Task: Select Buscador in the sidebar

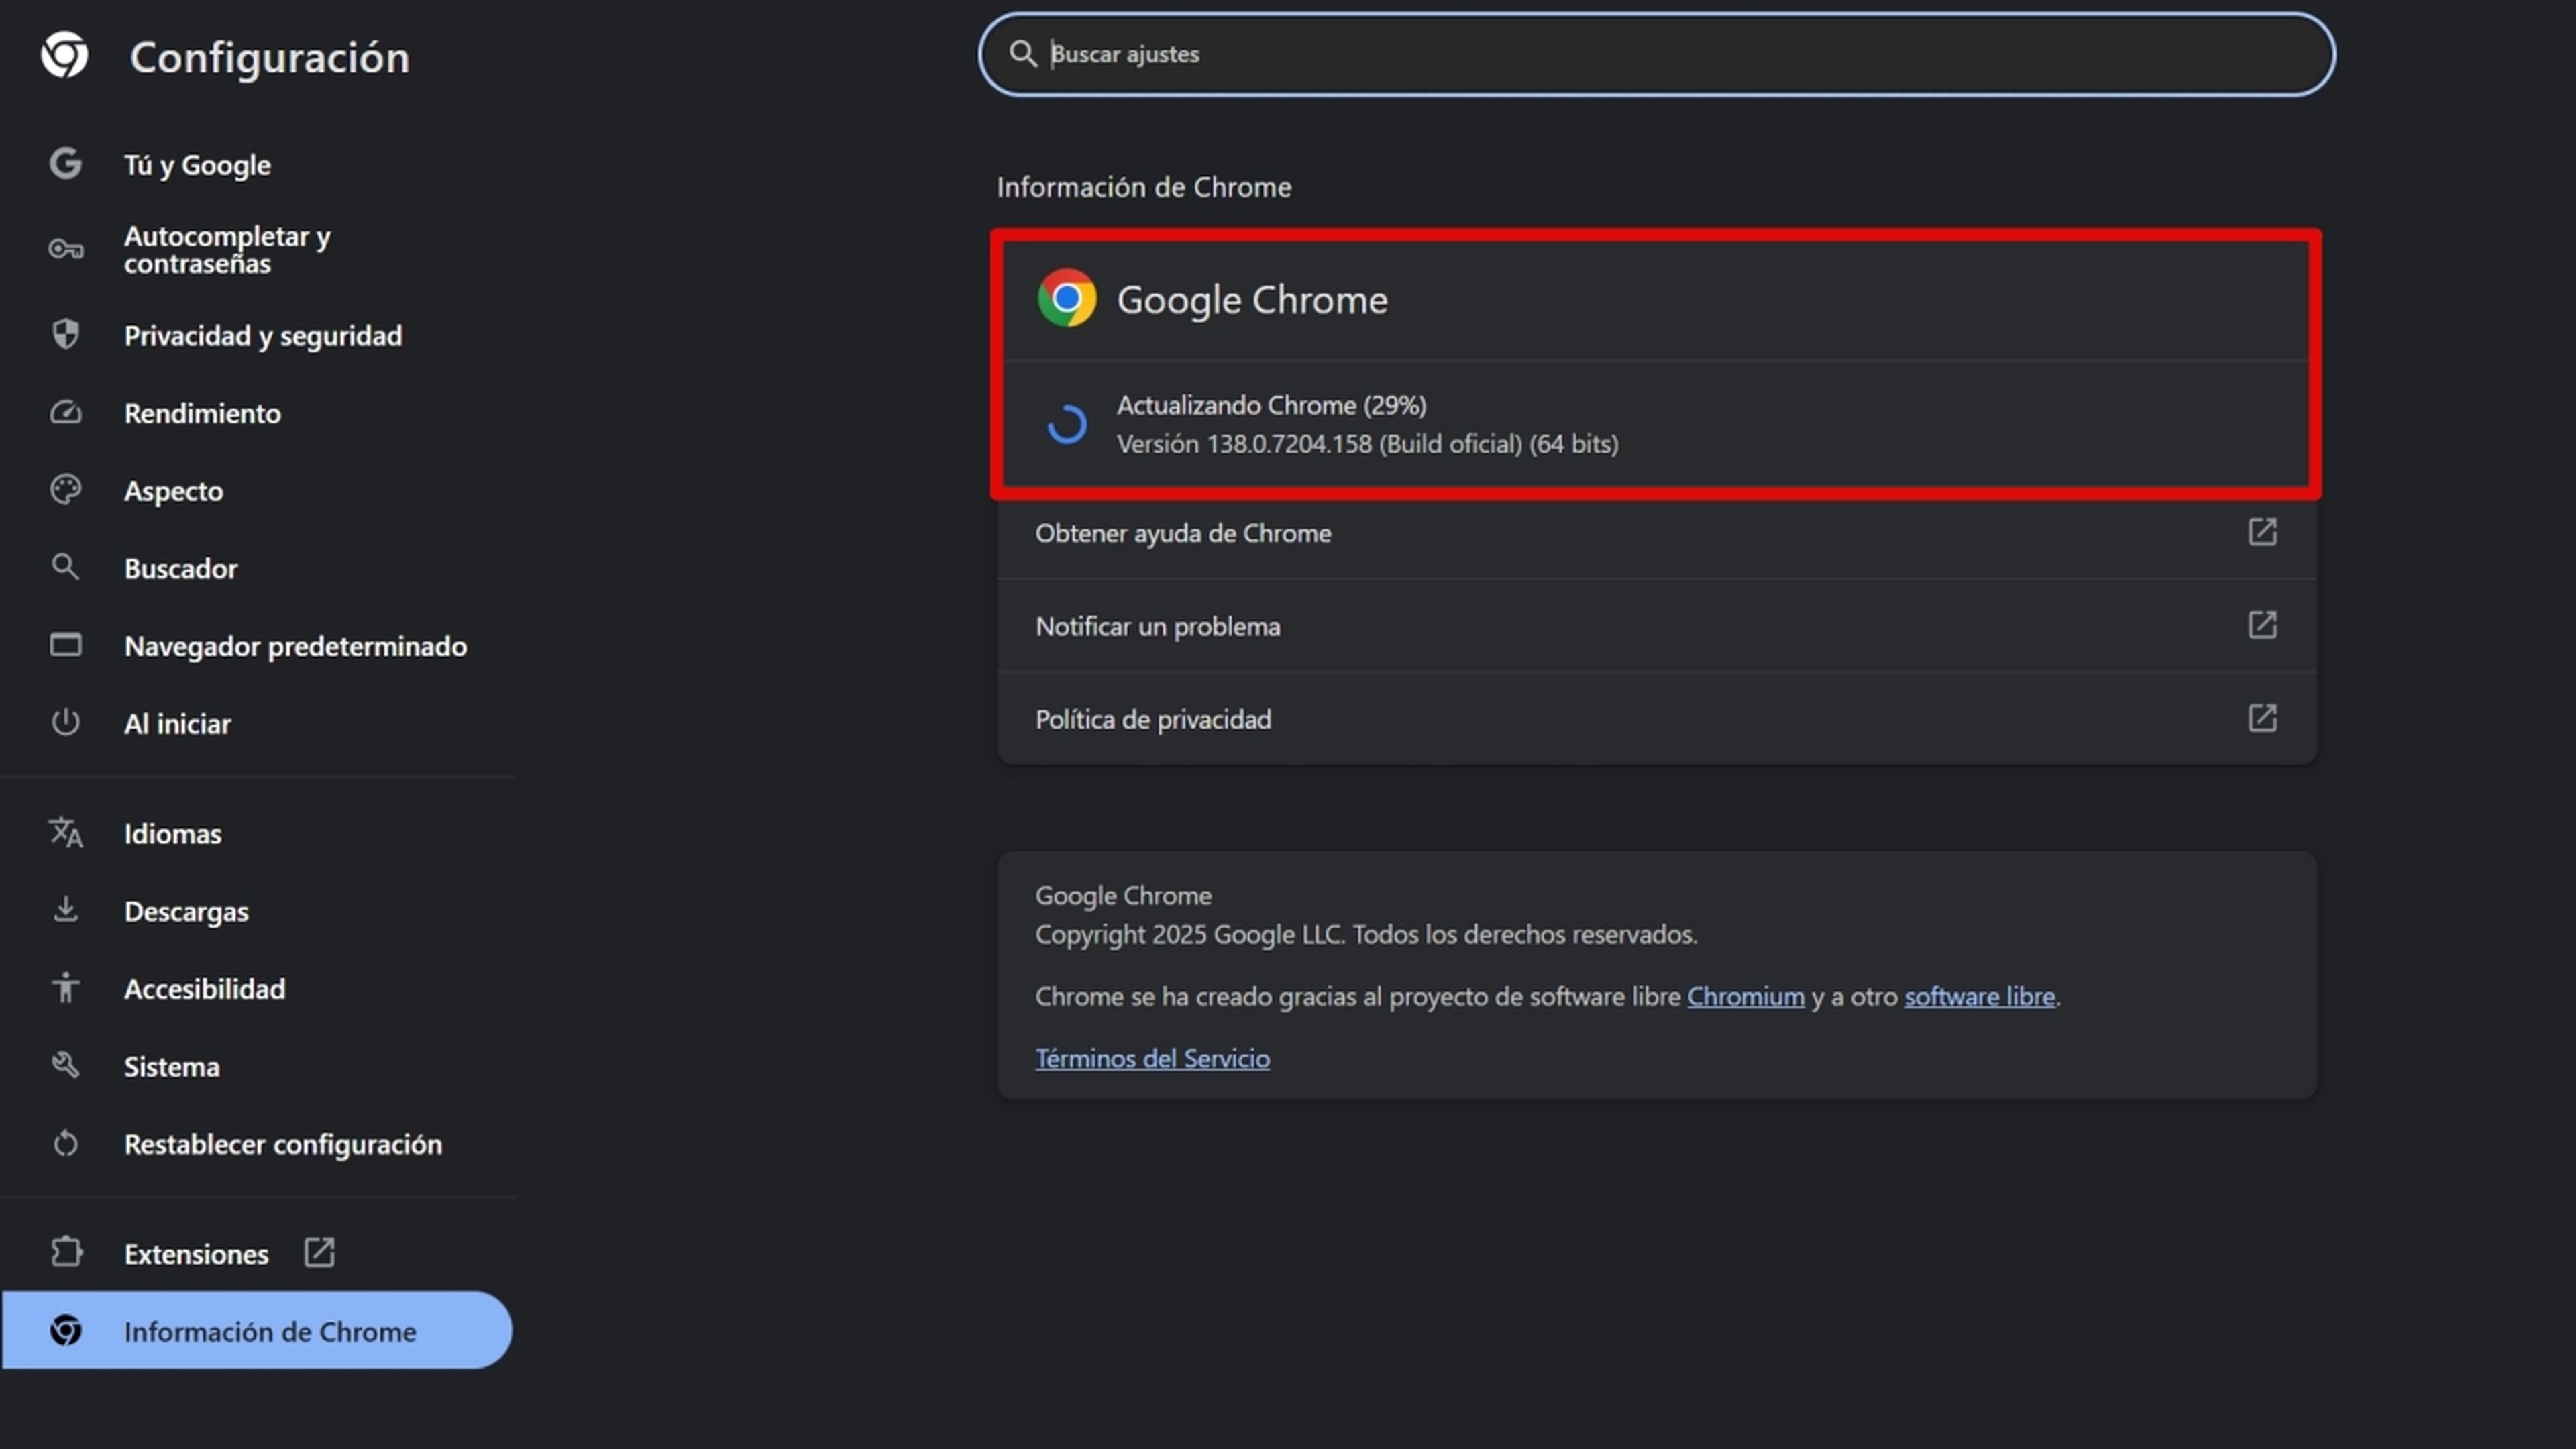Action: (257, 568)
